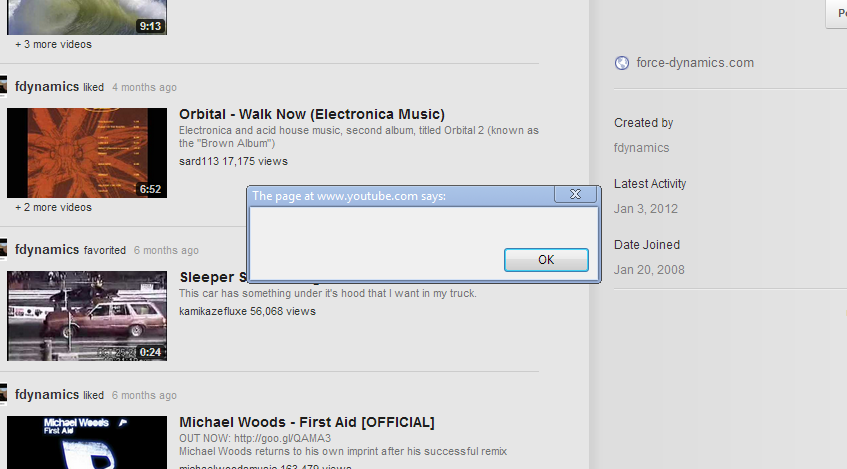The image size is (847, 469).
Task: Close the alert dialog with the X button
Action: coord(575,195)
